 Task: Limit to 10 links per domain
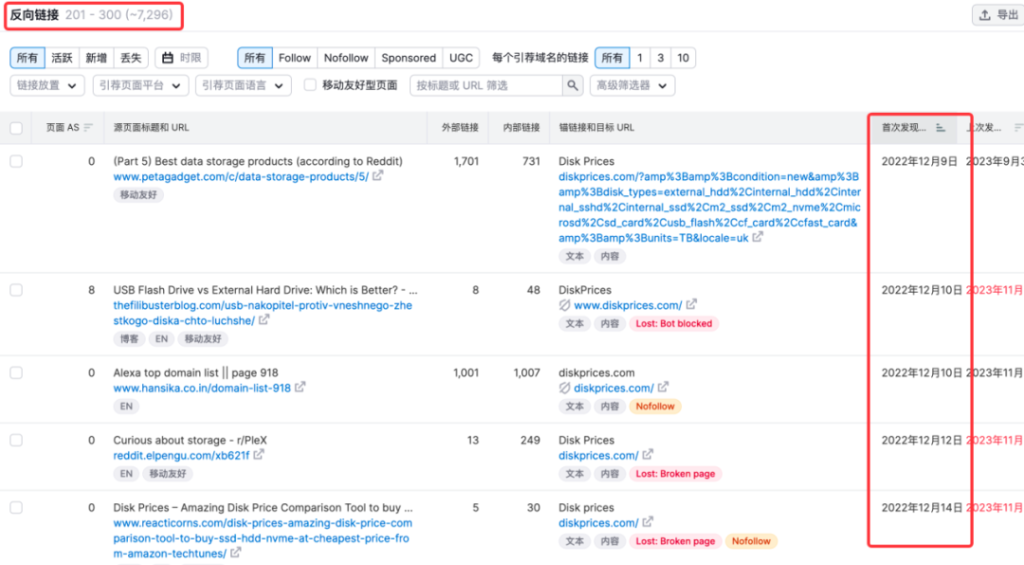pyautogui.click(x=683, y=58)
